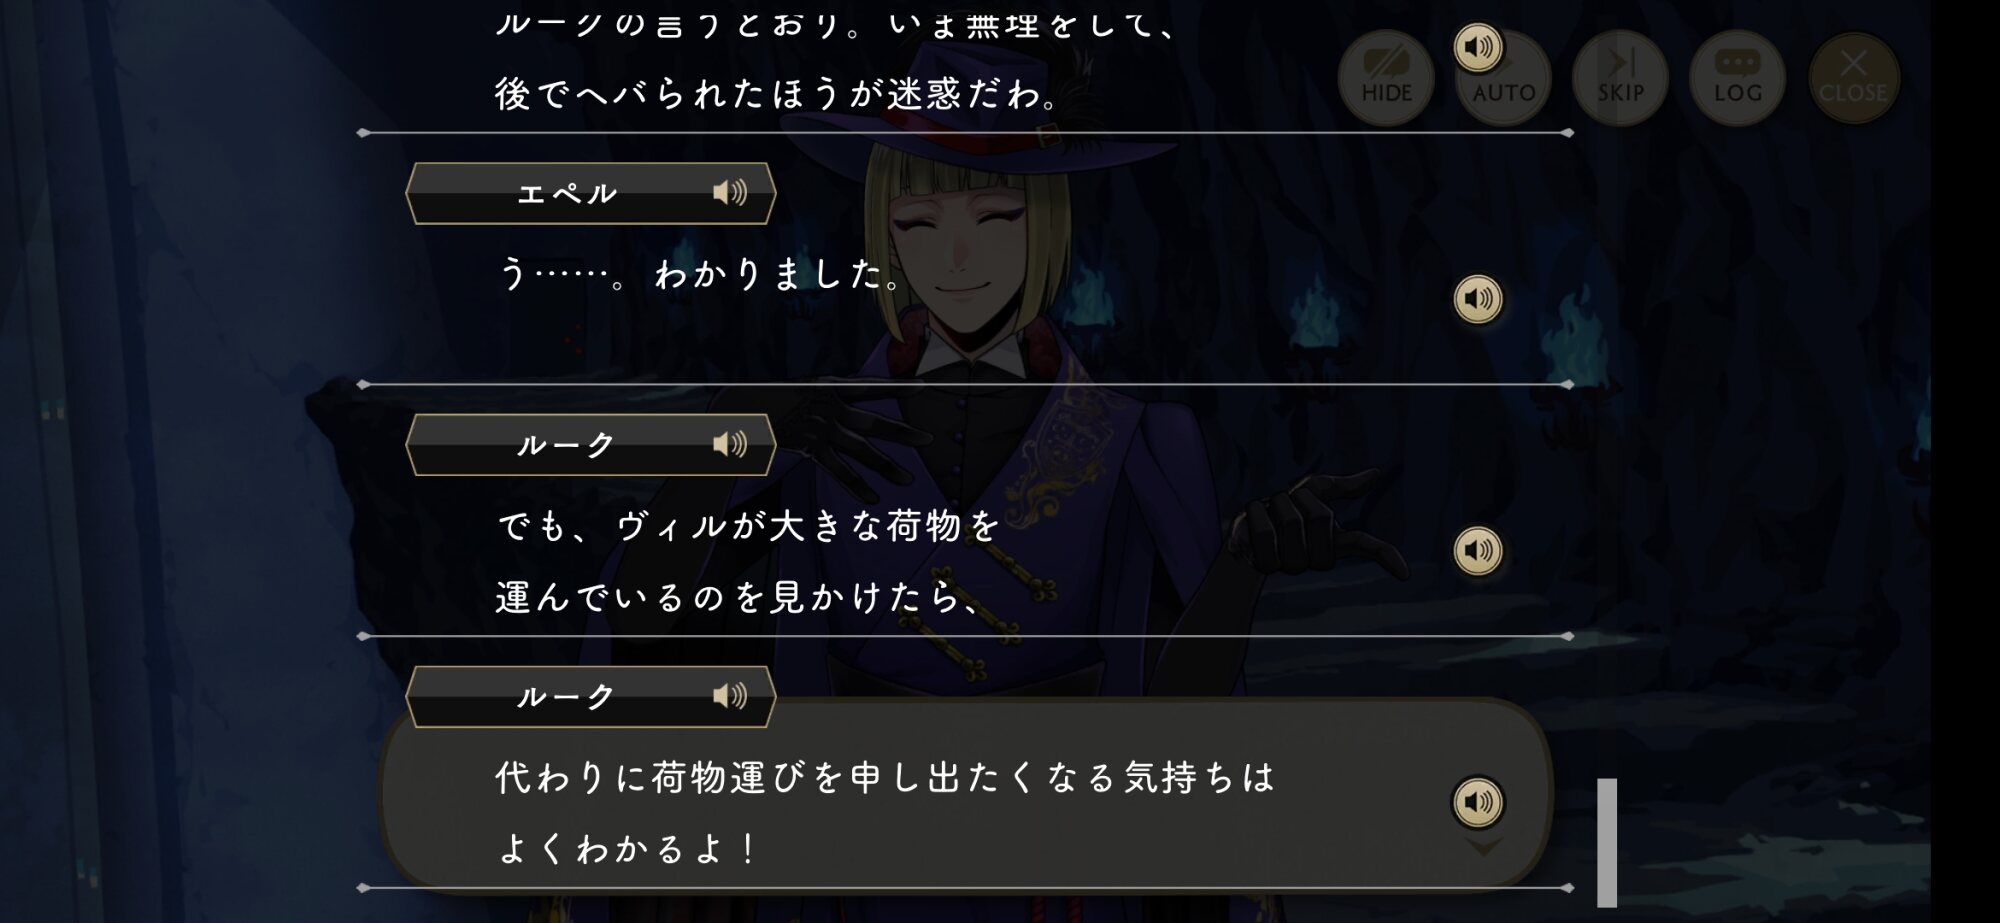Skip the story with SKIP button
Screen dimensions: 2000x923
click(1620, 78)
